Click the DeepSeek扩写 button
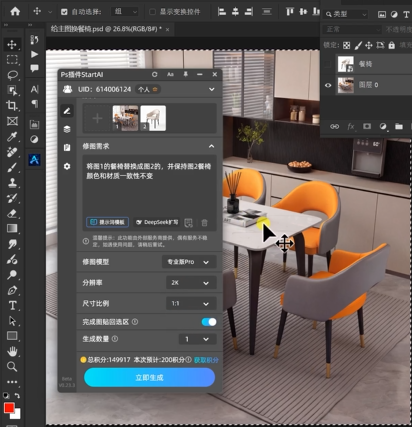This screenshot has width=412, height=427. point(157,222)
